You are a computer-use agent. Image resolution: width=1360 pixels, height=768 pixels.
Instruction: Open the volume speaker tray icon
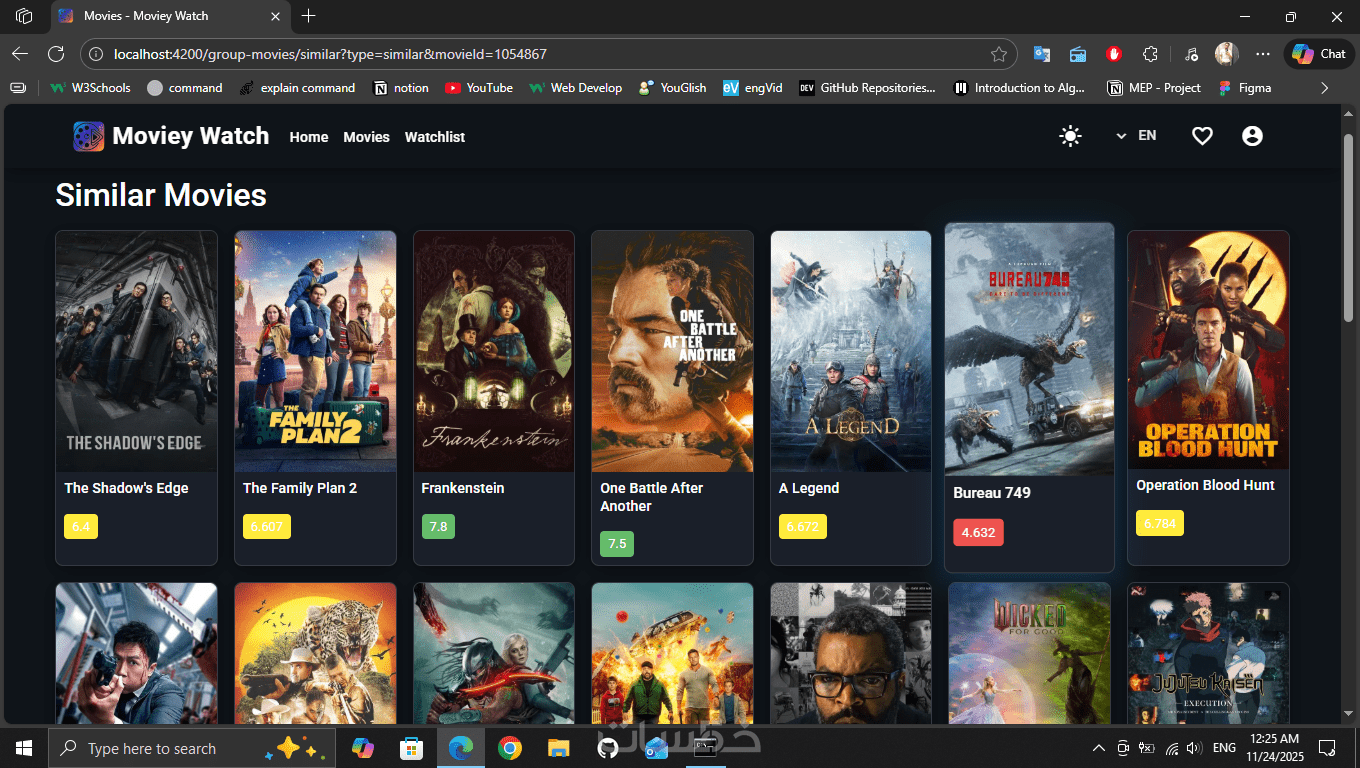1193,748
